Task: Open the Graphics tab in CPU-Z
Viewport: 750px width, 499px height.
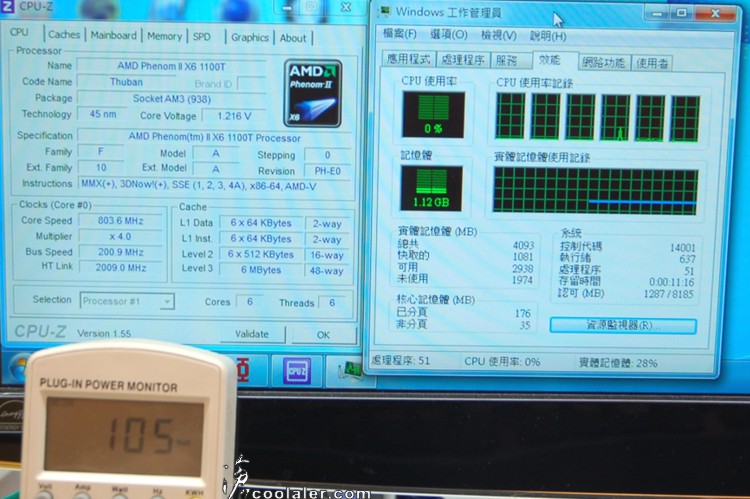Action: 250,37
